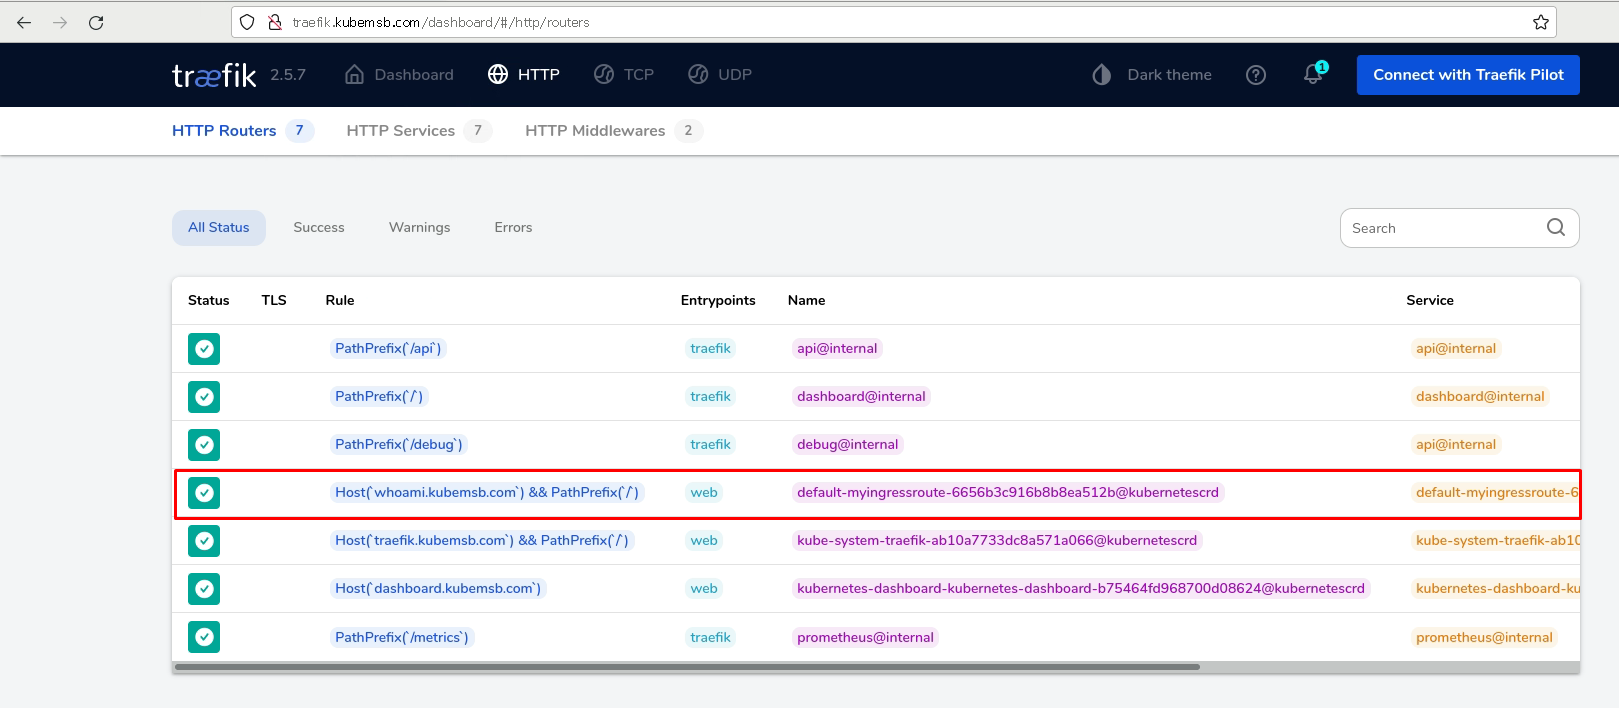Focus the Search input field

(x=1440, y=228)
